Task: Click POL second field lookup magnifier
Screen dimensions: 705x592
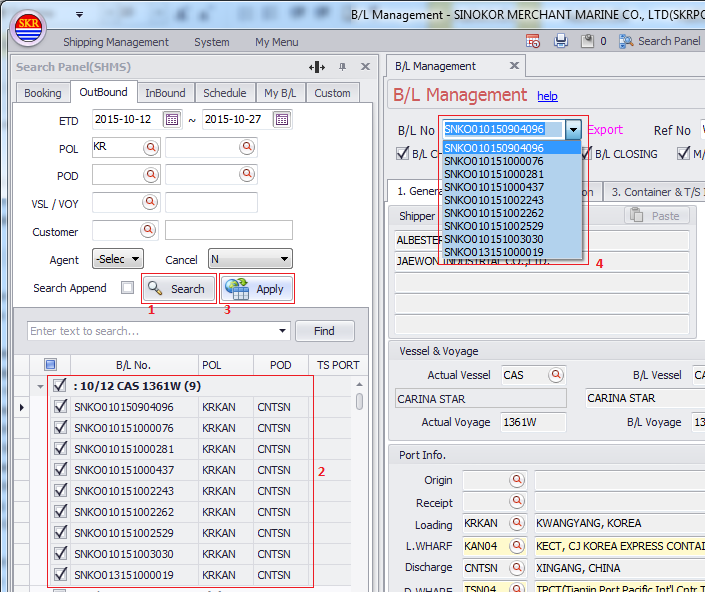Action: coord(247,147)
